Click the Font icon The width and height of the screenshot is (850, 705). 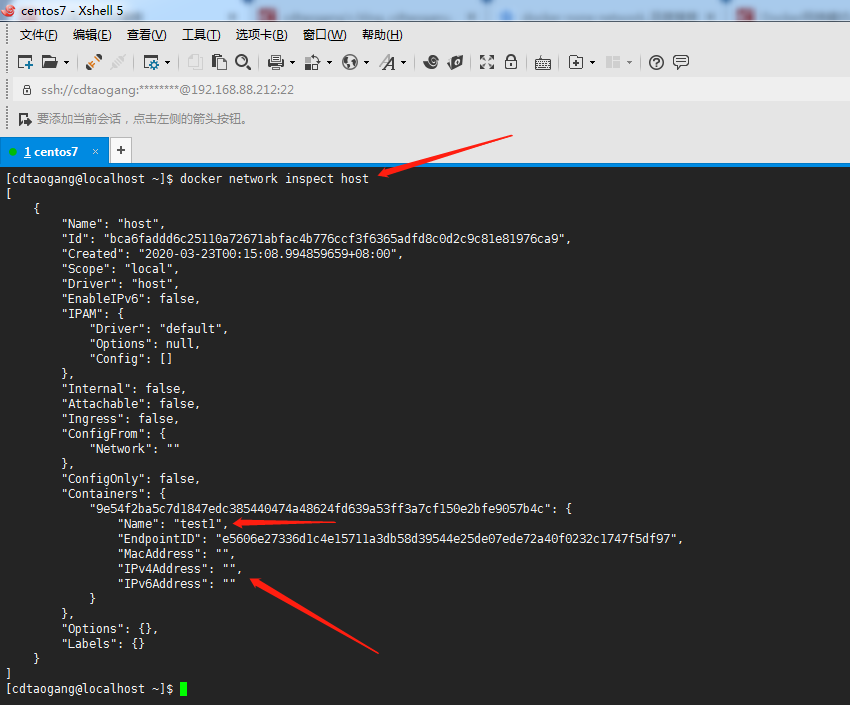(x=387, y=63)
